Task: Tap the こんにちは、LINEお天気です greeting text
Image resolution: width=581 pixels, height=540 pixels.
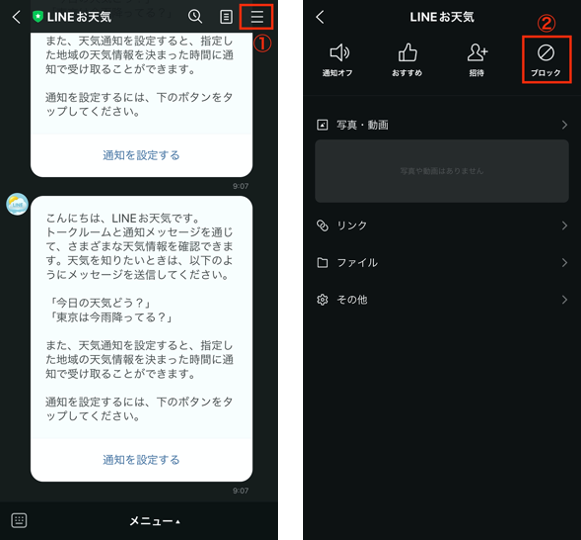Action: [x=123, y=218]
